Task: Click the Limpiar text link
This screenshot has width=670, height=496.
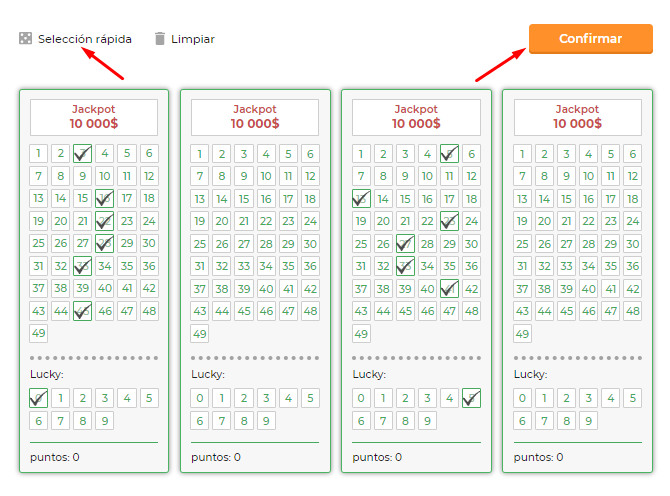Action: tap(193, 39)
